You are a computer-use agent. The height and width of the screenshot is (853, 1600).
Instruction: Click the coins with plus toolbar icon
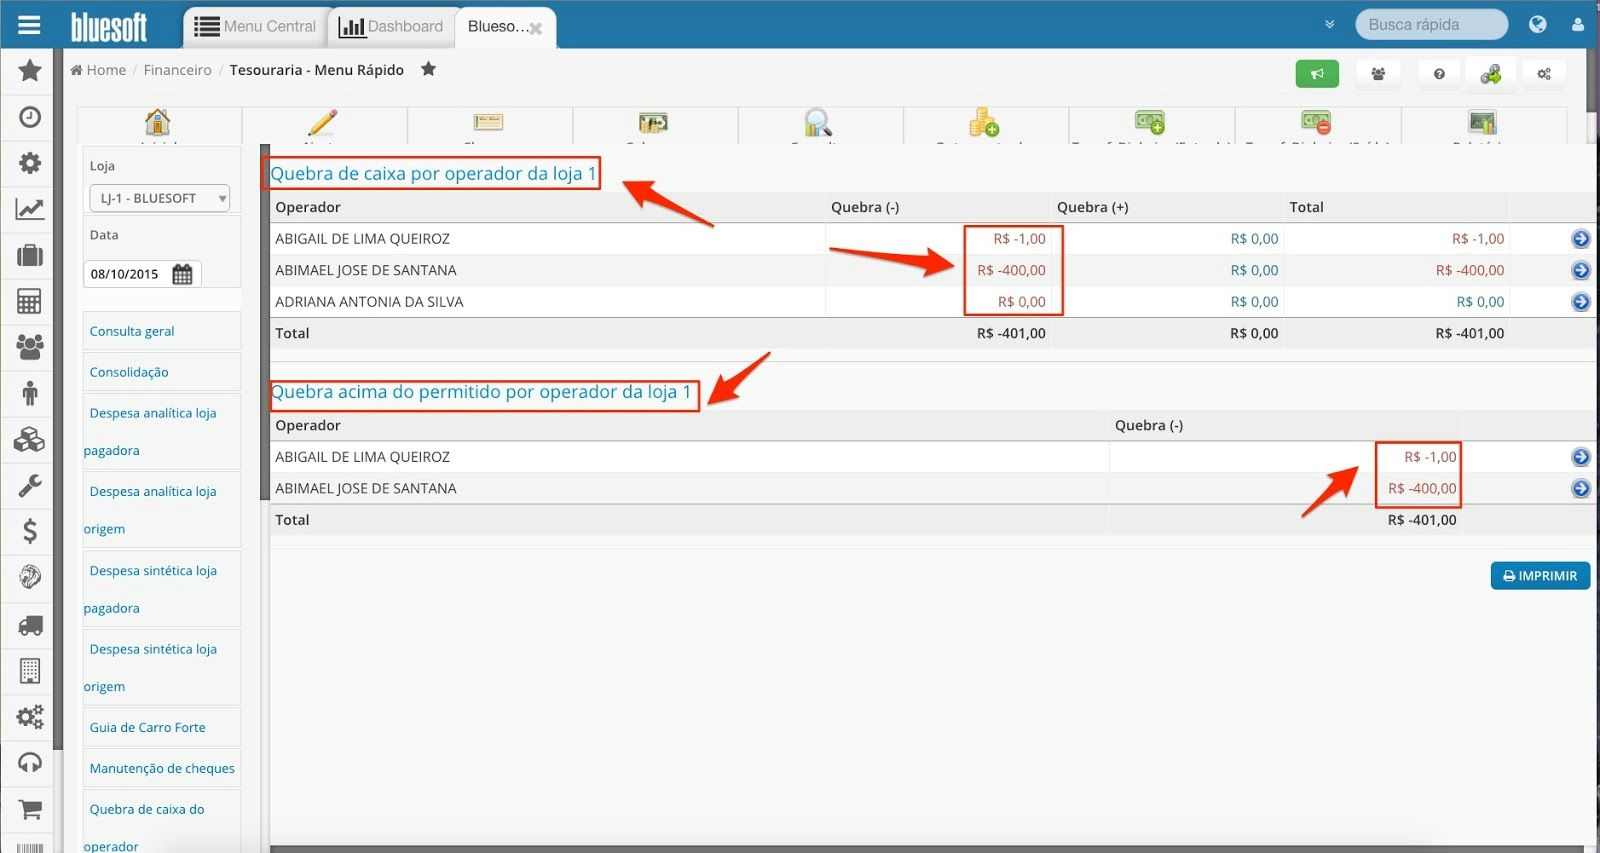984,122
